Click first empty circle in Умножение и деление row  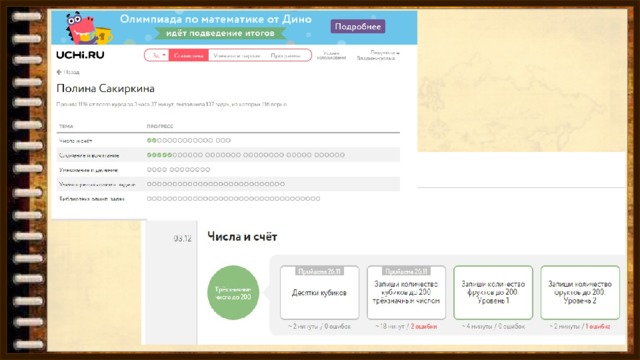point(149,169)
